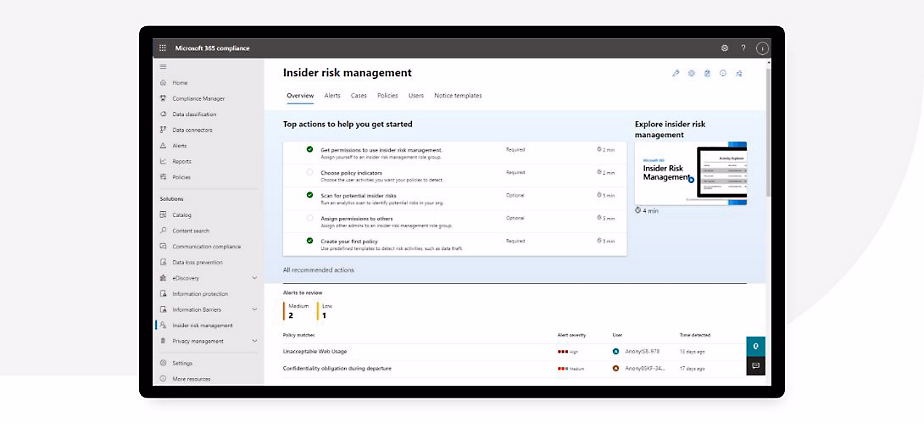Switch to the Cases tab

tap(358, 96)
